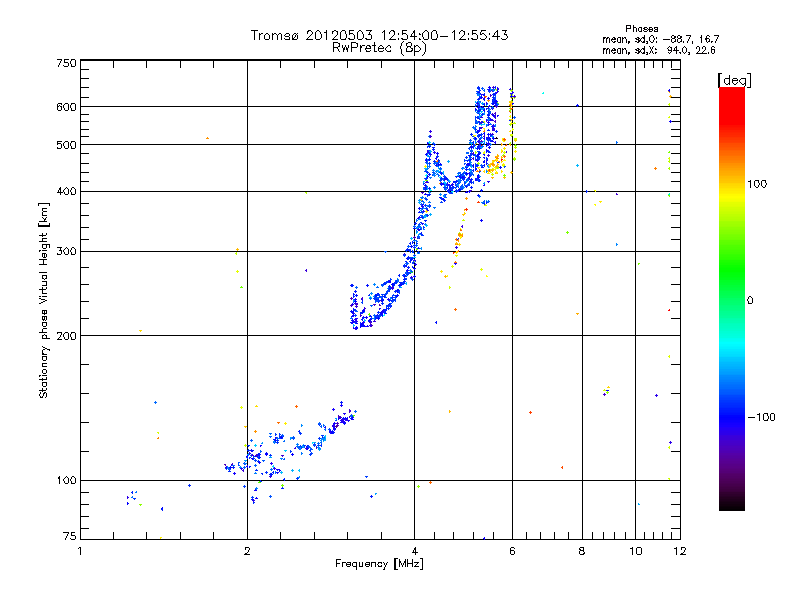Screen dimensions: 800x600
Task: Click the 300 height axis label
Action: [66, 252]
